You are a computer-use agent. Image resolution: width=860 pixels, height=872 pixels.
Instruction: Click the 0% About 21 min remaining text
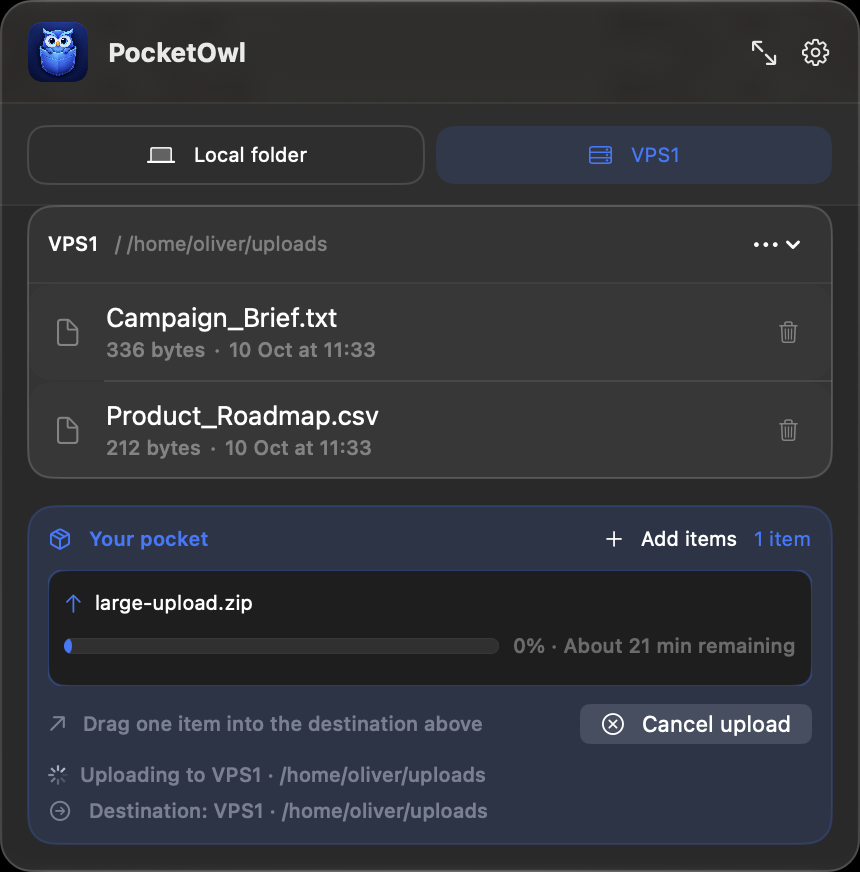point(654,646)
